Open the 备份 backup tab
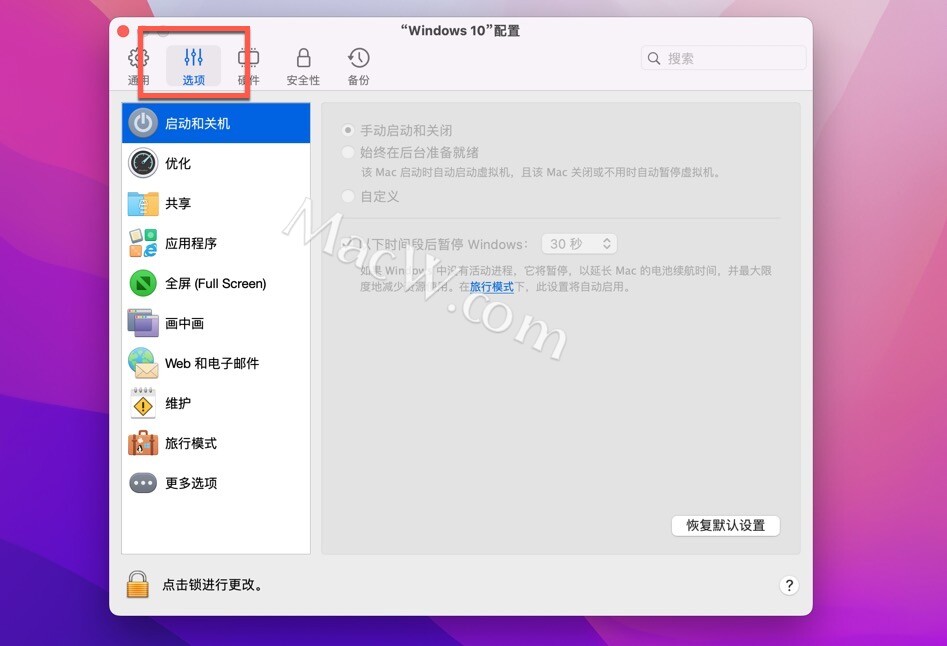947x646 pixels. (358, 66)
